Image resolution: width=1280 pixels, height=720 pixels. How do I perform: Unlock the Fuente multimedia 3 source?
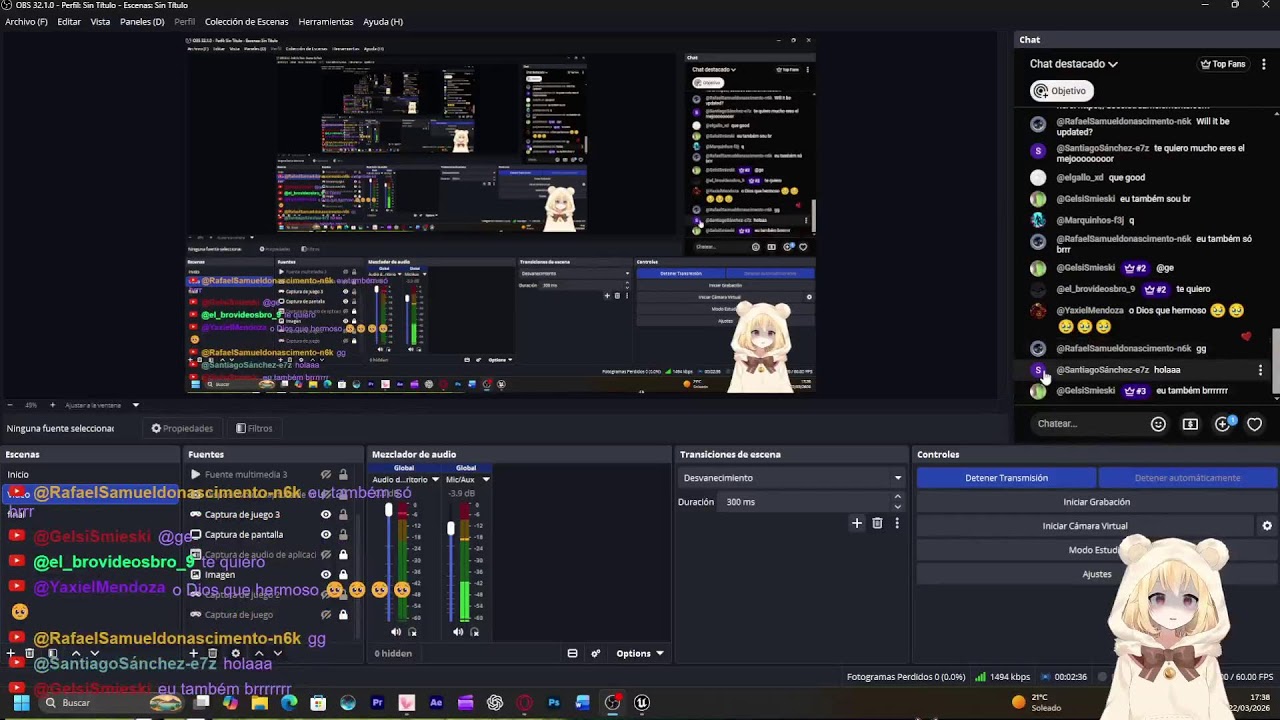coord(343,475)
